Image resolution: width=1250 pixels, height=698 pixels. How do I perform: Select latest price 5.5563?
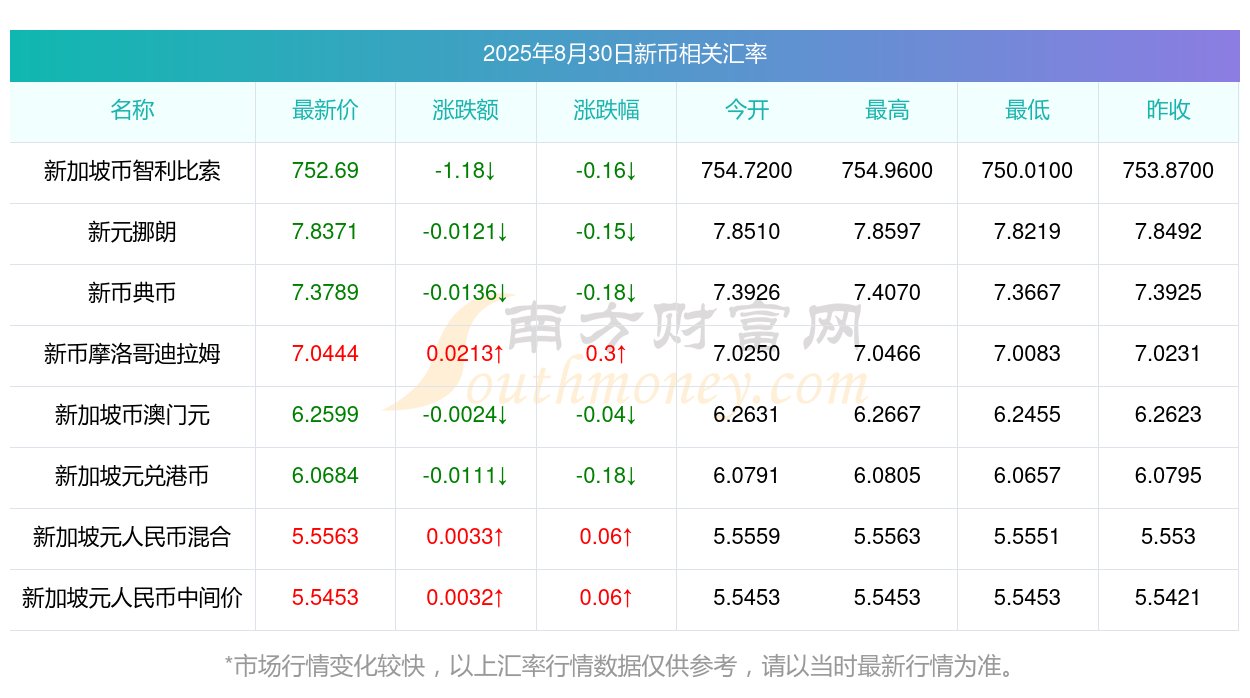[x=325, y=537]
